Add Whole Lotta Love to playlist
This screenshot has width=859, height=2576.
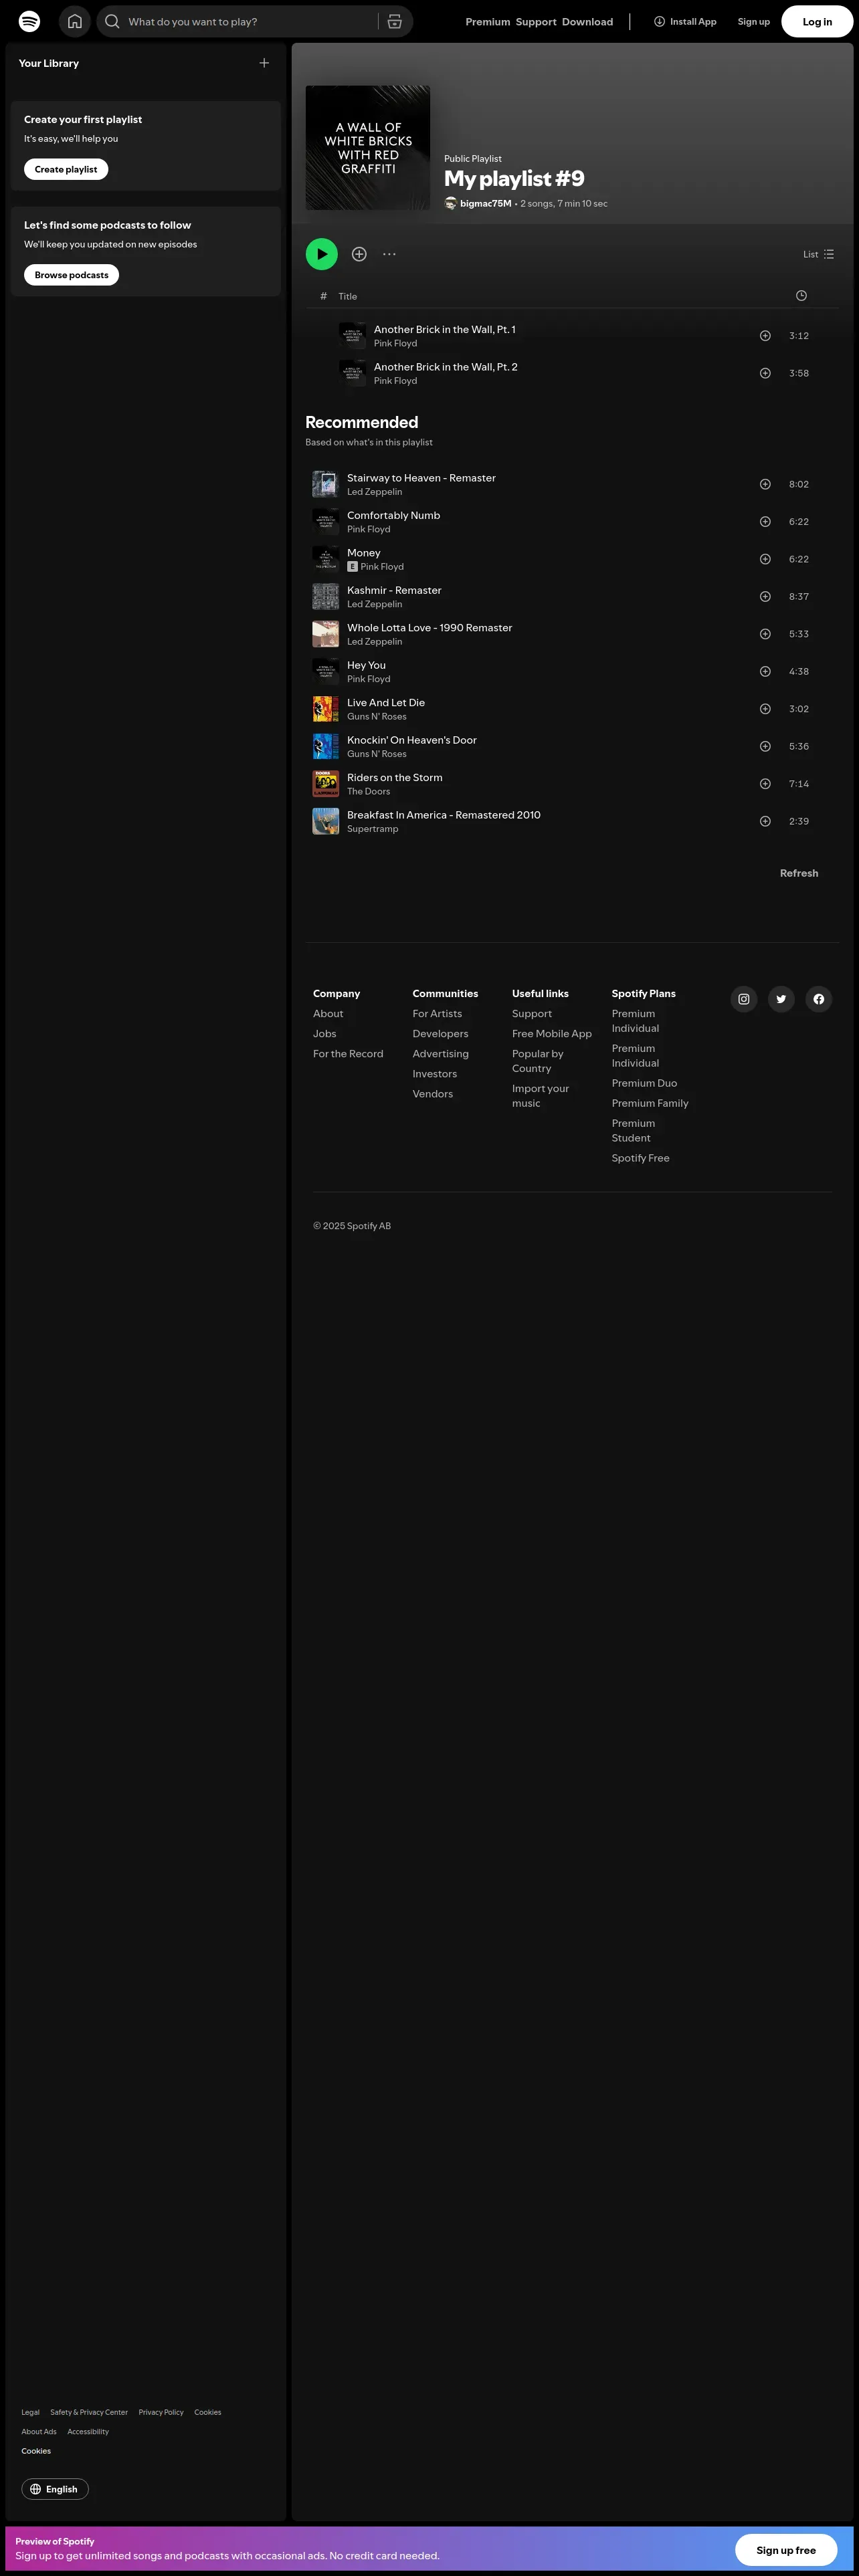click(765, 634)
